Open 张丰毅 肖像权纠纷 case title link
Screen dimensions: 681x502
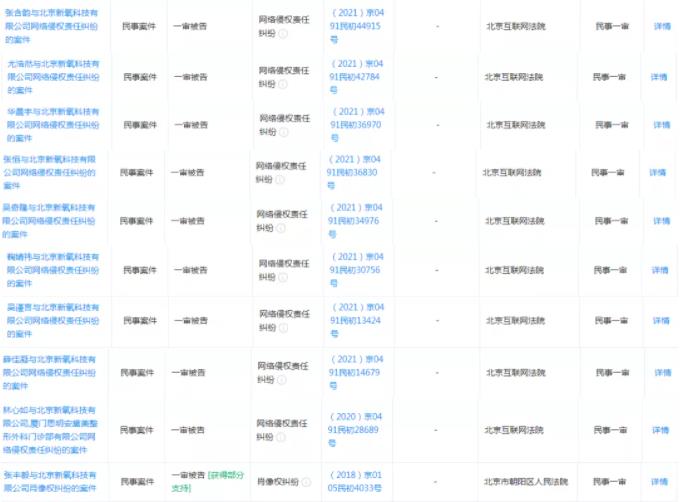point(50,482)
